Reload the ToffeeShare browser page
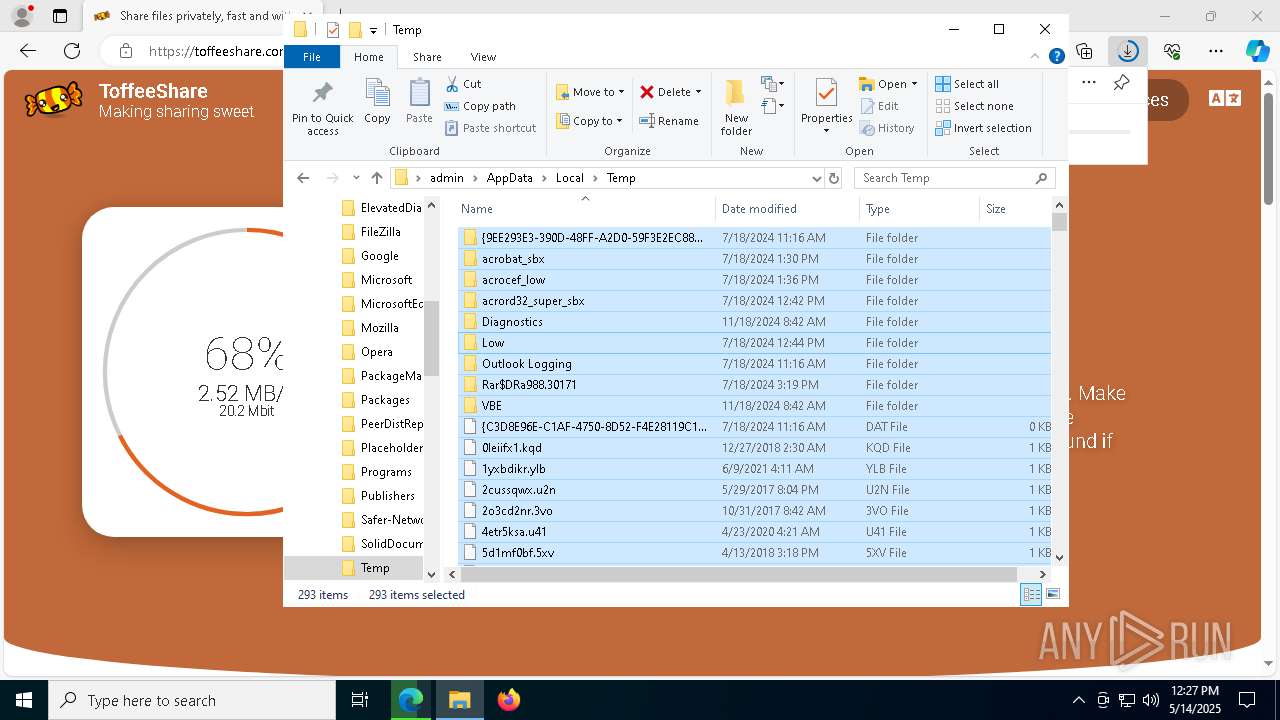This screenshot has height=720, width=1280. tap(72, 51)
